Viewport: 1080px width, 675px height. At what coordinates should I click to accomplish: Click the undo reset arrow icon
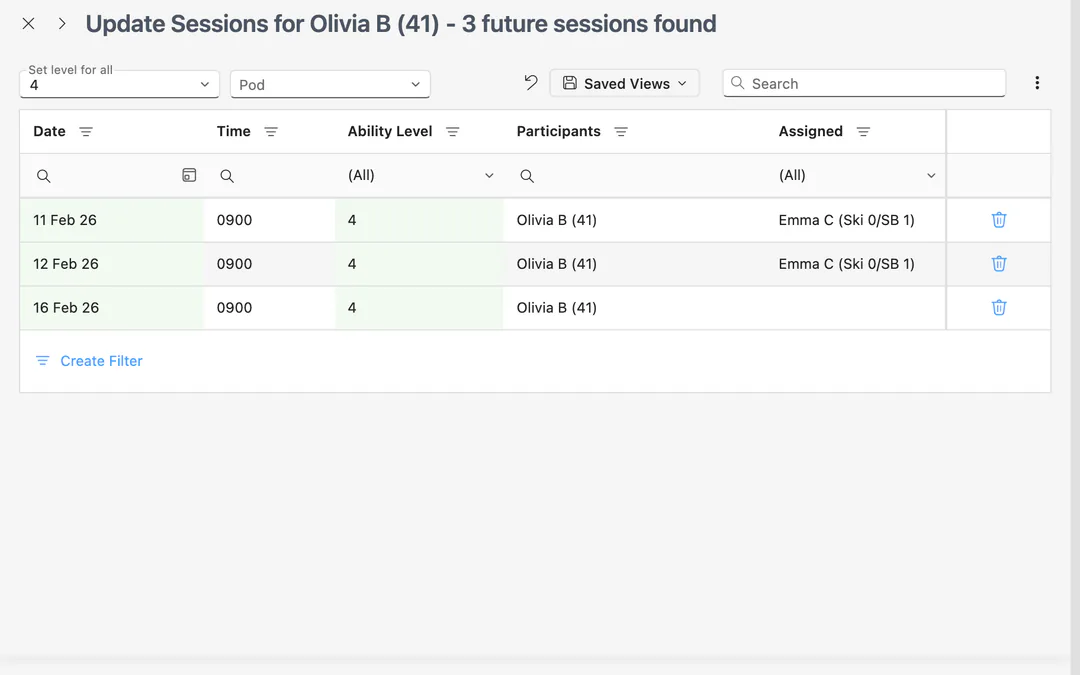[530, 83]
